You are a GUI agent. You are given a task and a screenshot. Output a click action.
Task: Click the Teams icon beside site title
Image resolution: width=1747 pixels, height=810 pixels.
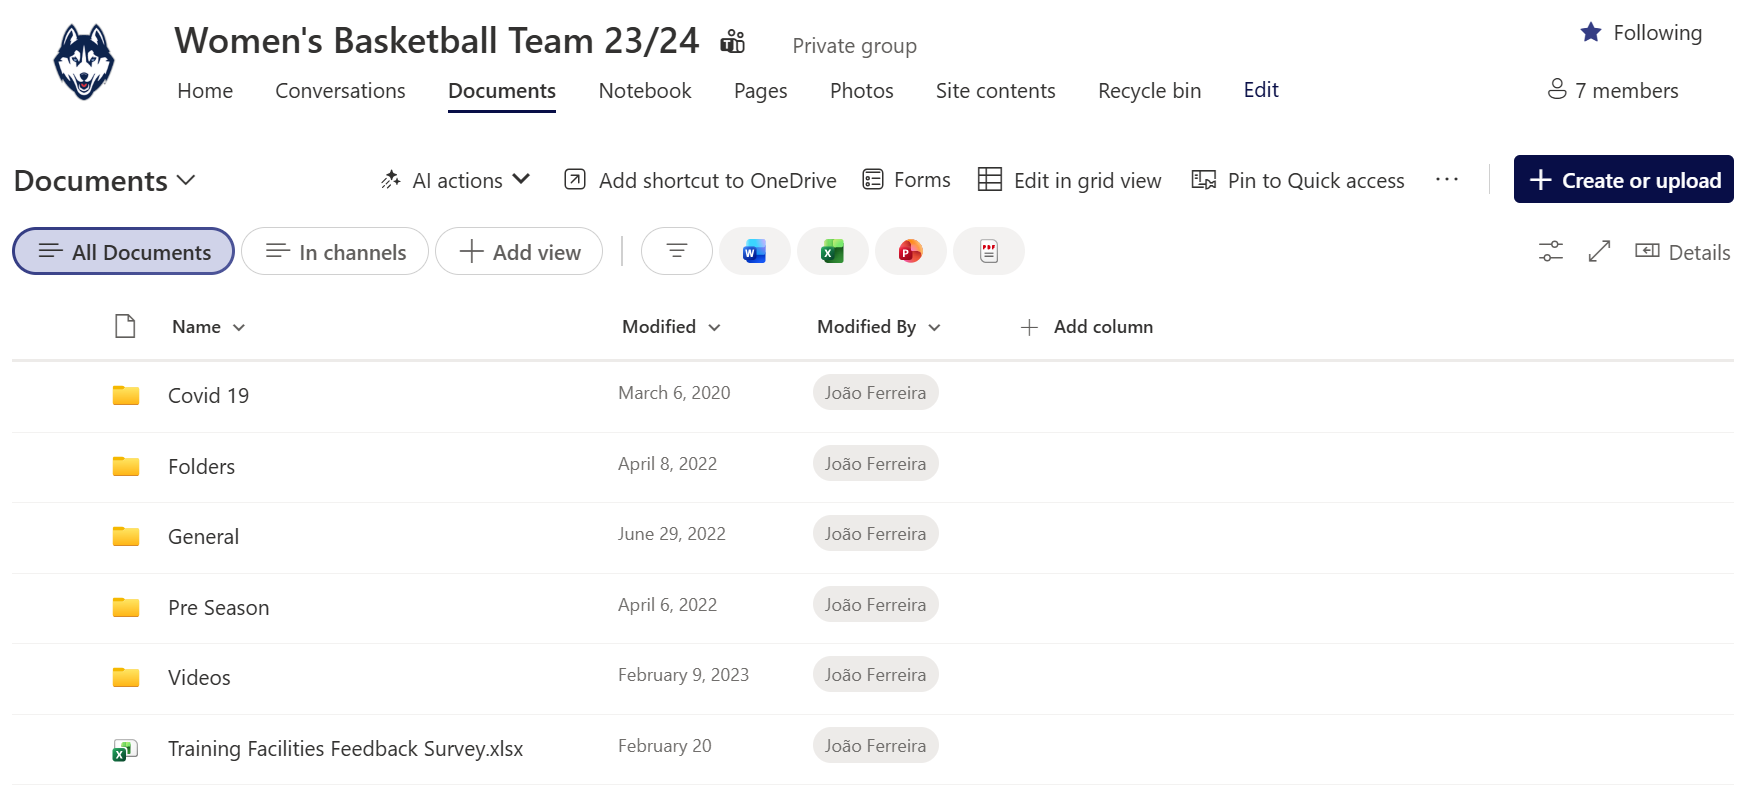(733, 42)
